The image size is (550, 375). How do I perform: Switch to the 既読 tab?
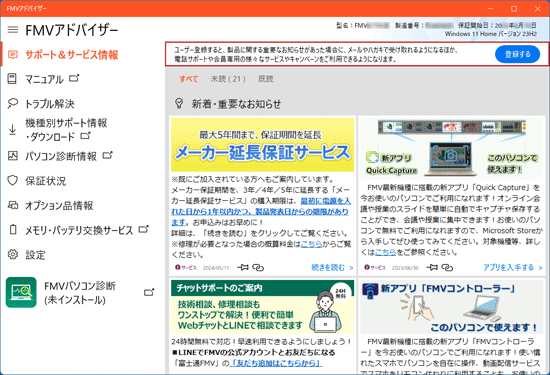pyautogui.click(x=266, y=79)
